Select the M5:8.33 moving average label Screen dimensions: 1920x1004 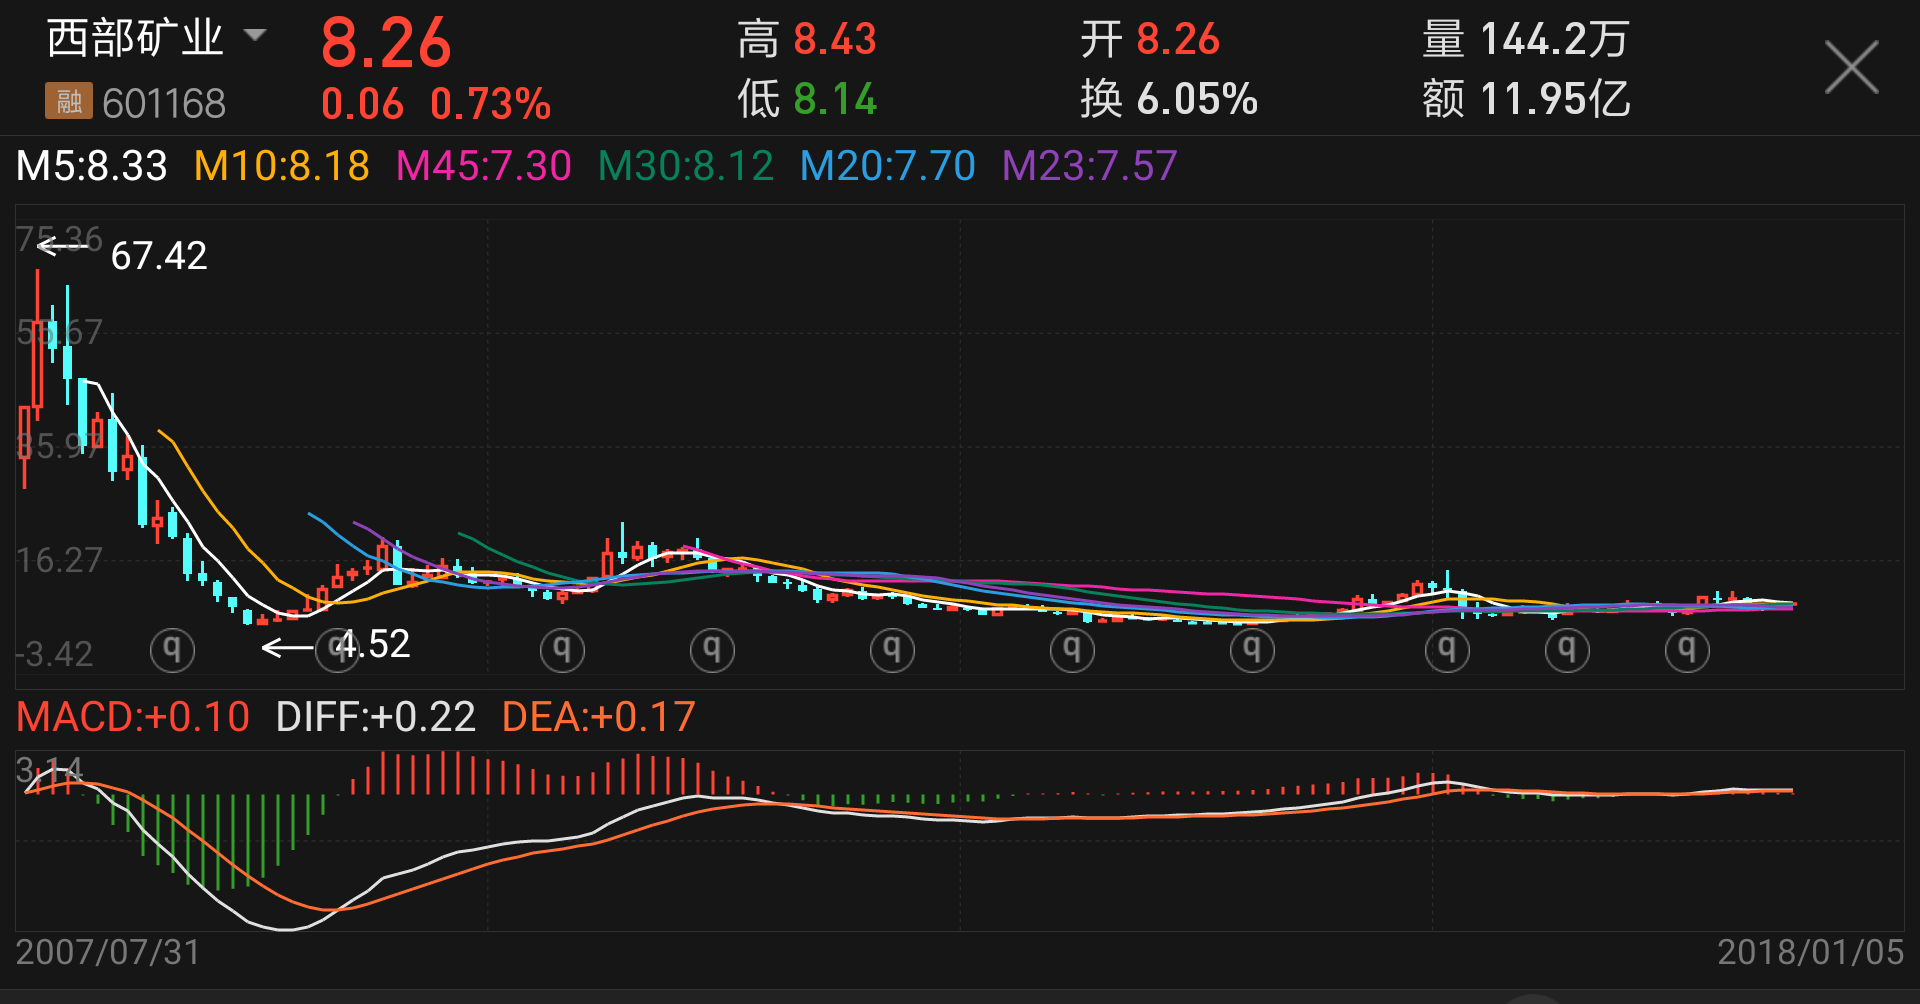click(x=92, y=166)
